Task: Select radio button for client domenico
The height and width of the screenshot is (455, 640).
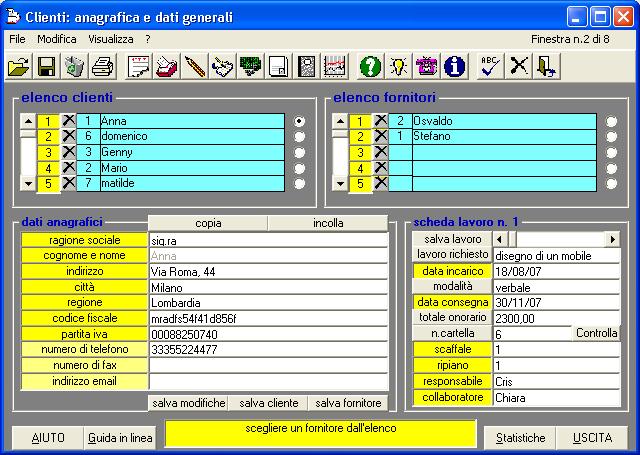Action: coord(299,136)
